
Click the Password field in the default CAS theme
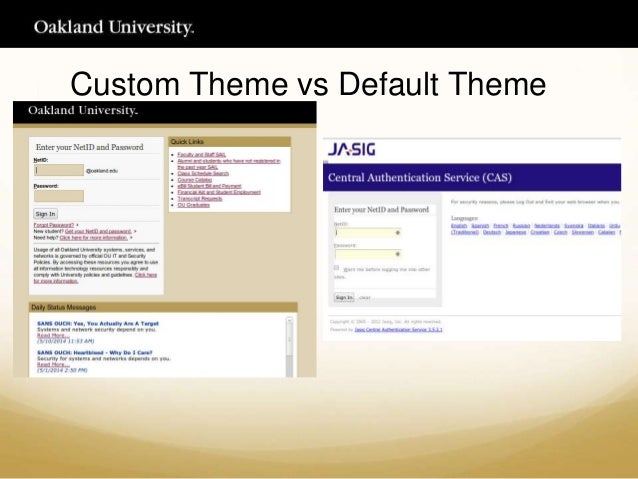368,254
